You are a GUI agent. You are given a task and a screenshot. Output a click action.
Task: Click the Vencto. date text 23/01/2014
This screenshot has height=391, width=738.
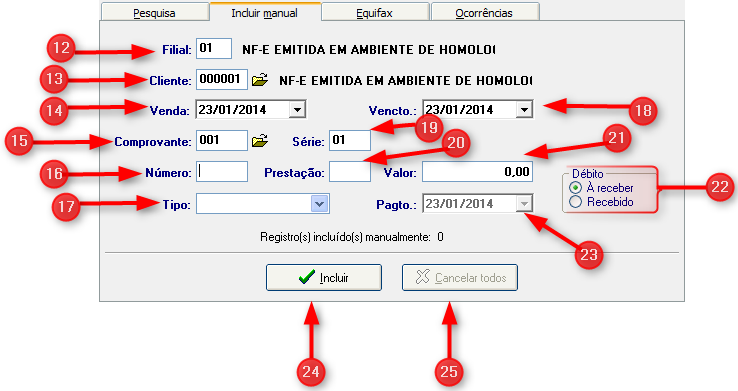459,110
